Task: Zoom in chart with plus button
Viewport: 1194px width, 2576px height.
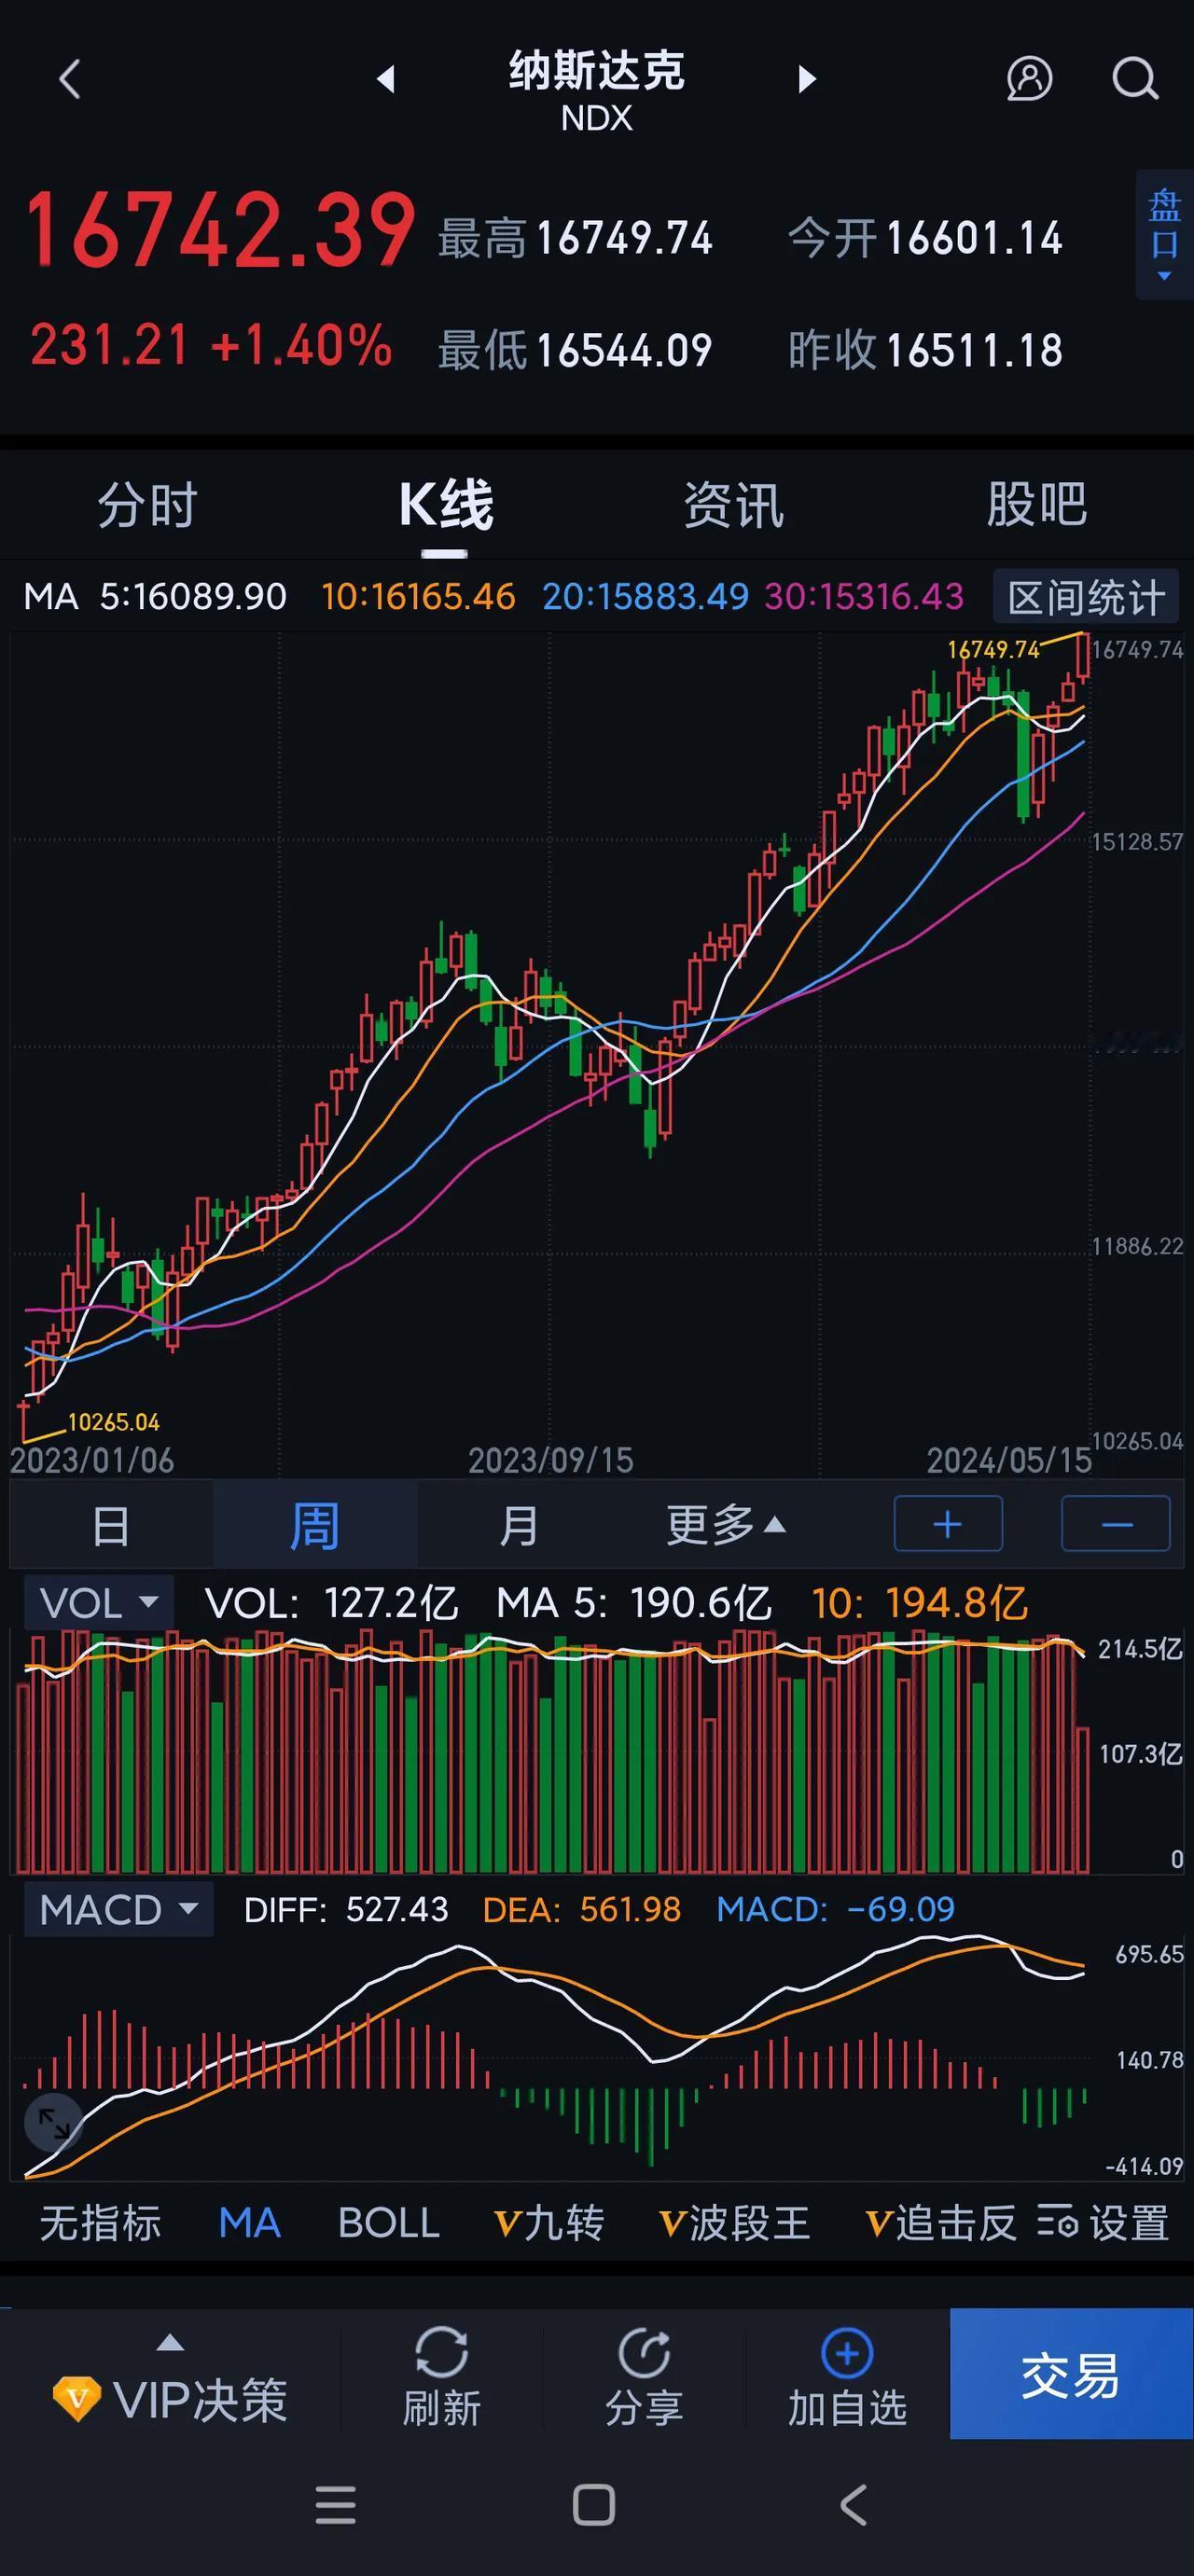Action: 948,1524
